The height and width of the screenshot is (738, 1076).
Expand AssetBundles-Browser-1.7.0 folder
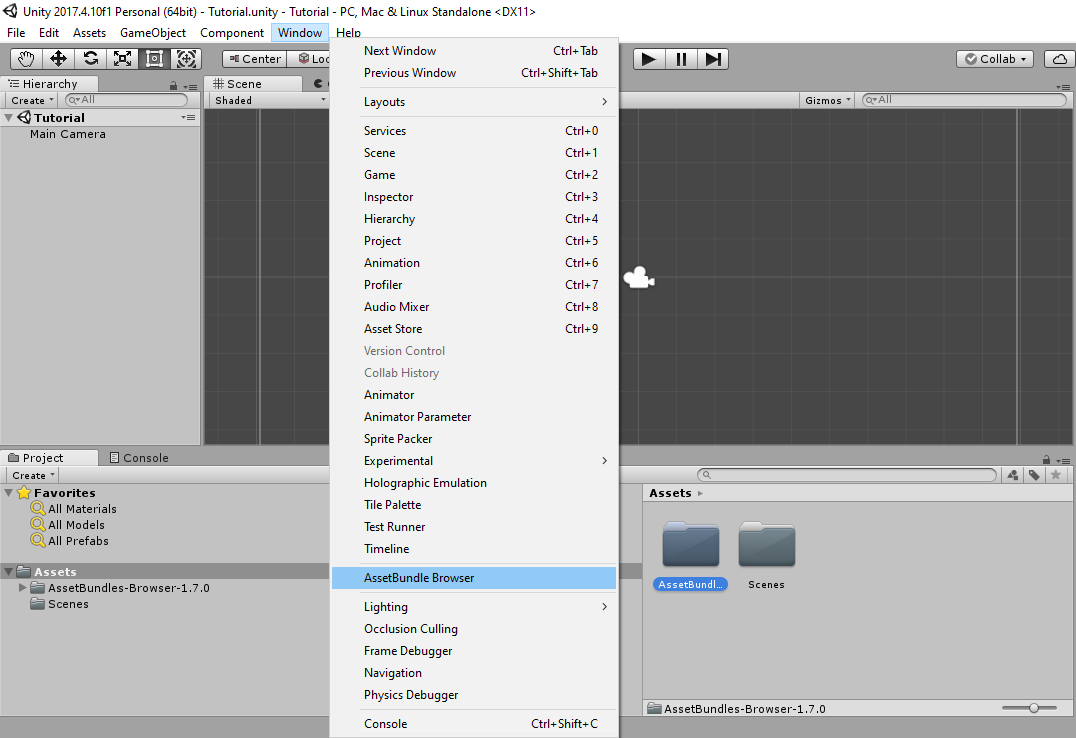[x=23, y=588]
